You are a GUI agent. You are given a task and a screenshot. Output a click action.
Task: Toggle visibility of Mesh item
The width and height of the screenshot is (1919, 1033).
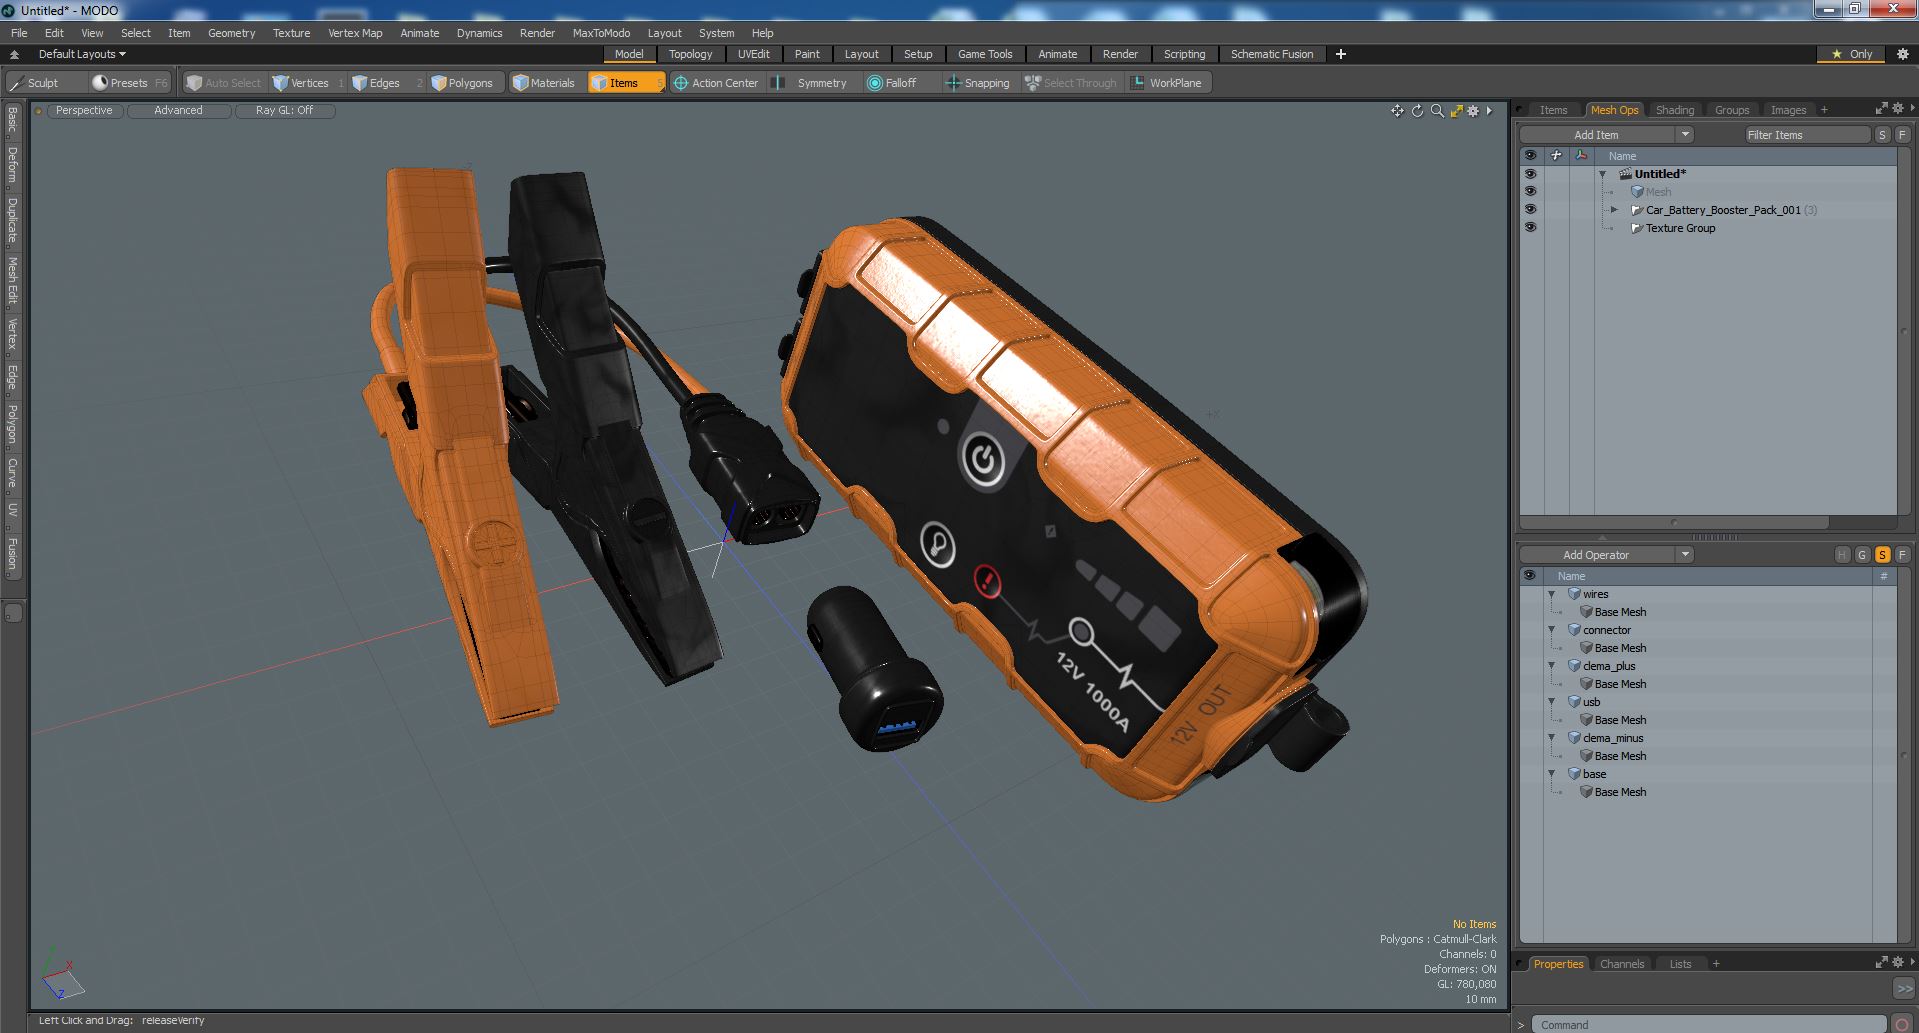coord(1530,192)
